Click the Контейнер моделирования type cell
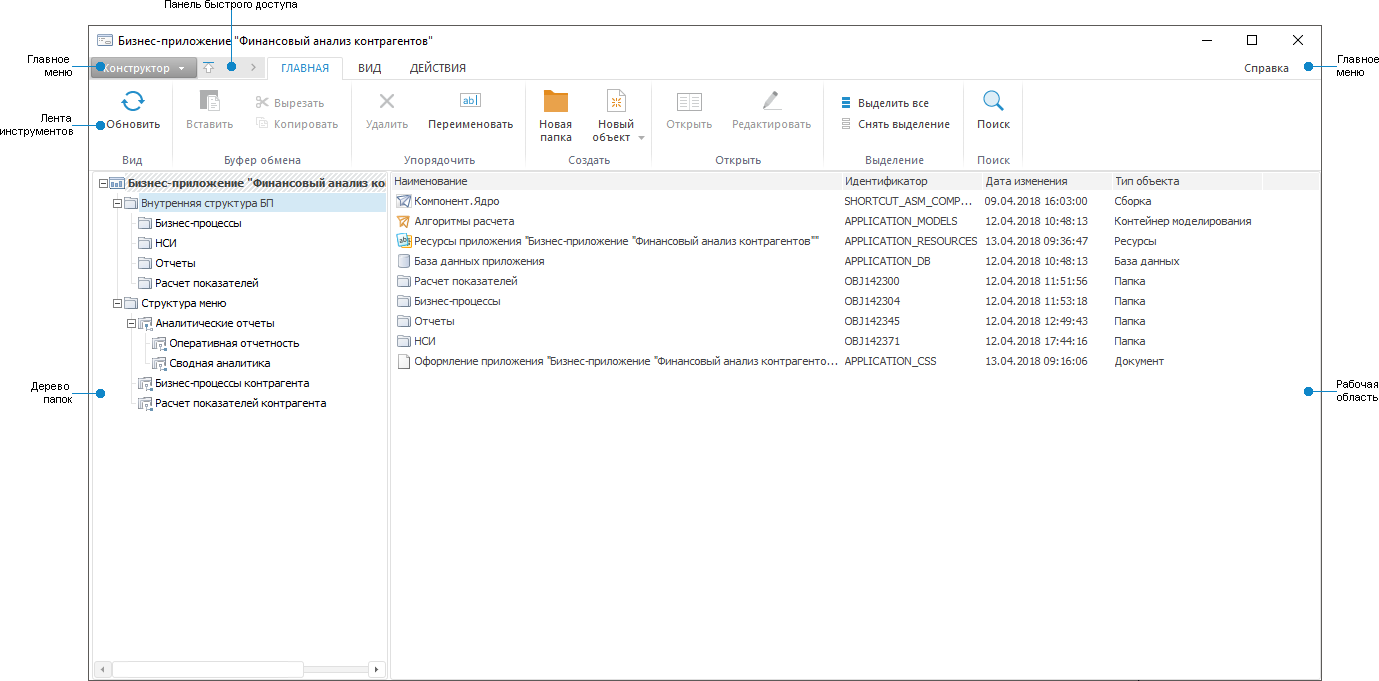The width and height of the screenshot is (1379, 681). click(x=1183, y=221)
